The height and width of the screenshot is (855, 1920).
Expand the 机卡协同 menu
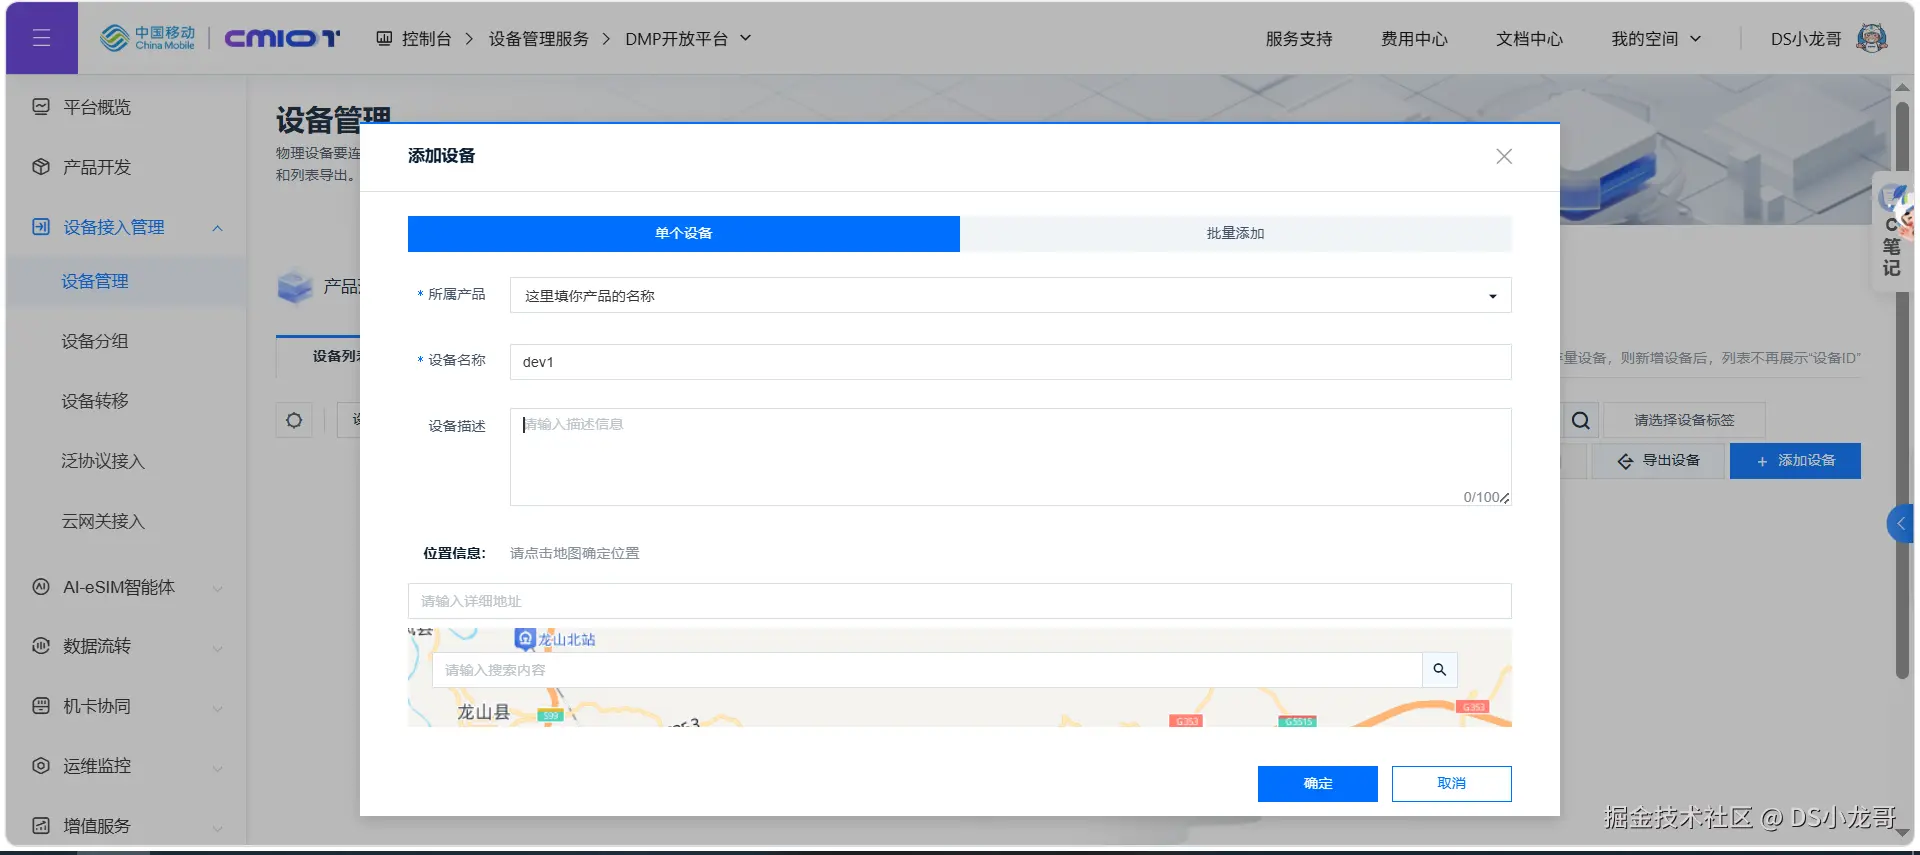[217, 708]
